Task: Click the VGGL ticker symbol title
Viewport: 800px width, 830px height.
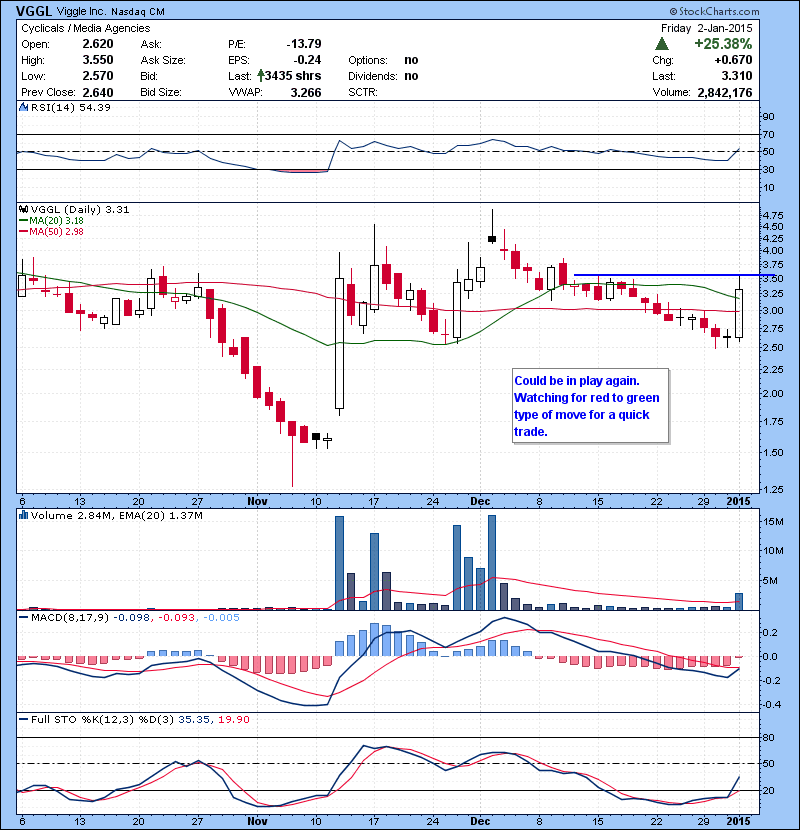Action: tap(33, 11)
